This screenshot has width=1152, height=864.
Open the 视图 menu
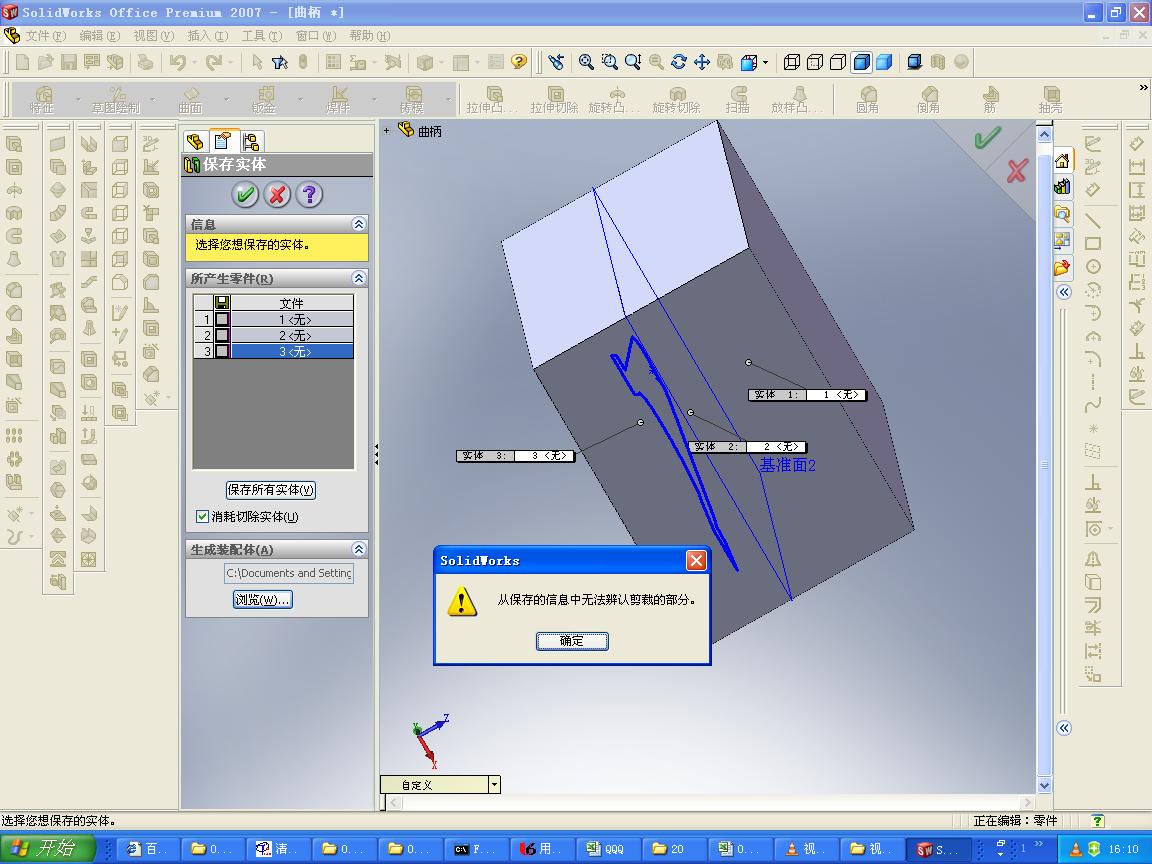pos(154,35)
